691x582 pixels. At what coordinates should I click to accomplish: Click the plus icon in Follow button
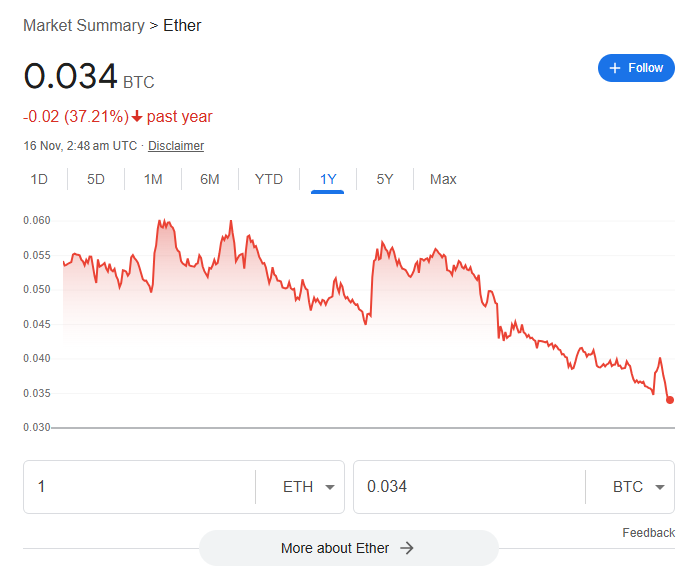point(615,68)
